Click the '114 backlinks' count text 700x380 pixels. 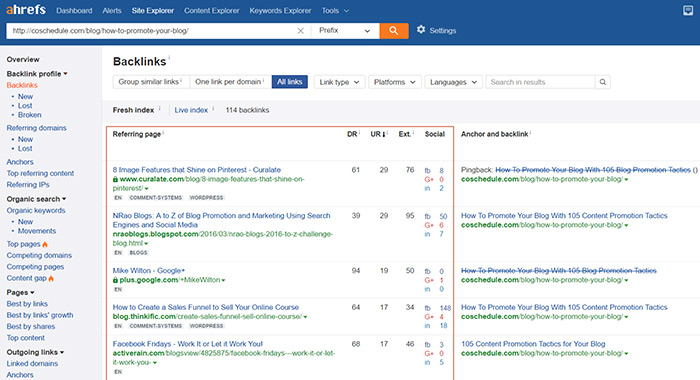coord(247,110)
